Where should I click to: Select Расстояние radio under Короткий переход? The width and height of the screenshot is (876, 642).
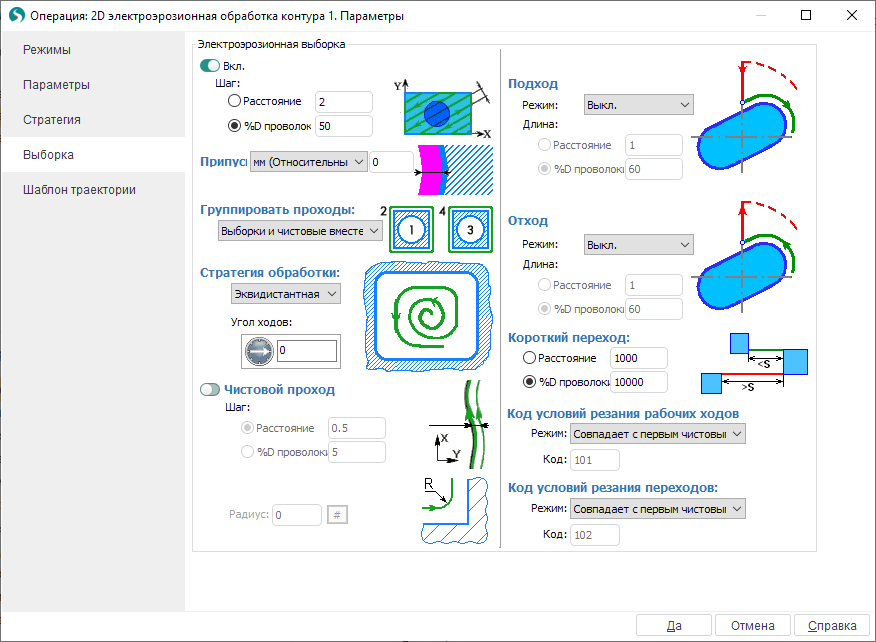[530, 358]
